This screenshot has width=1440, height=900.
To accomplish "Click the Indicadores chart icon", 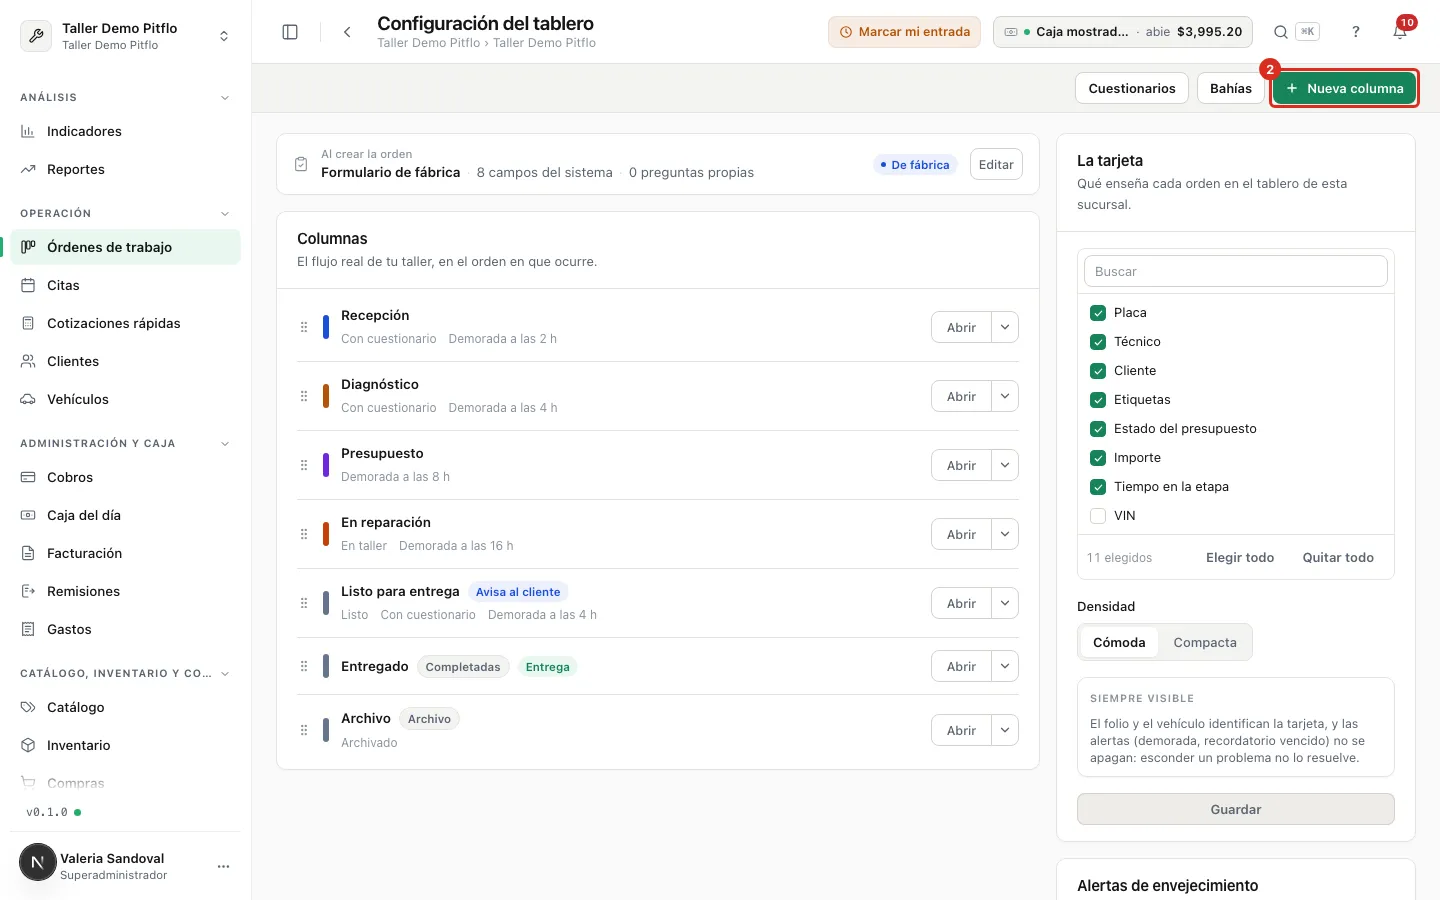I will click(x=28, y=131).
